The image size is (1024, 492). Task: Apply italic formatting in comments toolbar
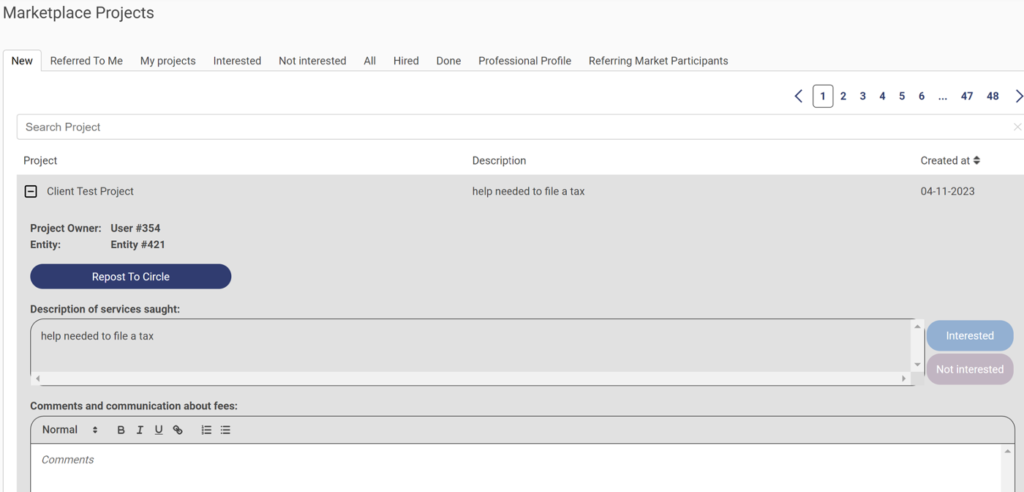[140, 430]
